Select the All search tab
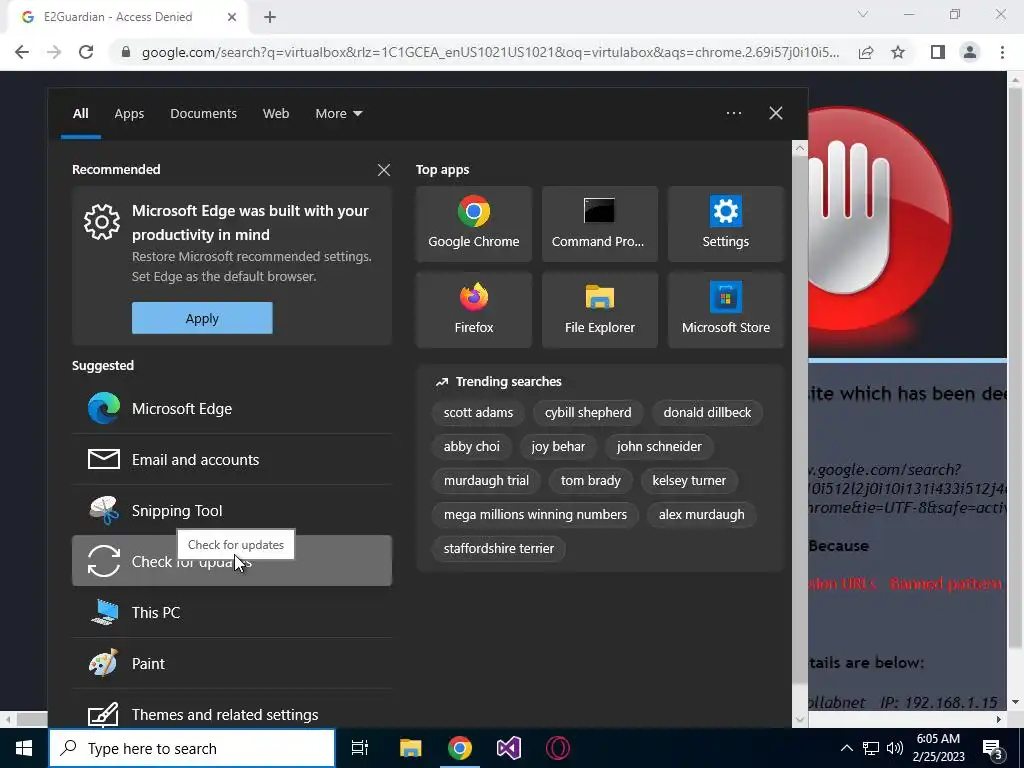Viewport: 1024px width, 768px height. click(x=80, y=114)
